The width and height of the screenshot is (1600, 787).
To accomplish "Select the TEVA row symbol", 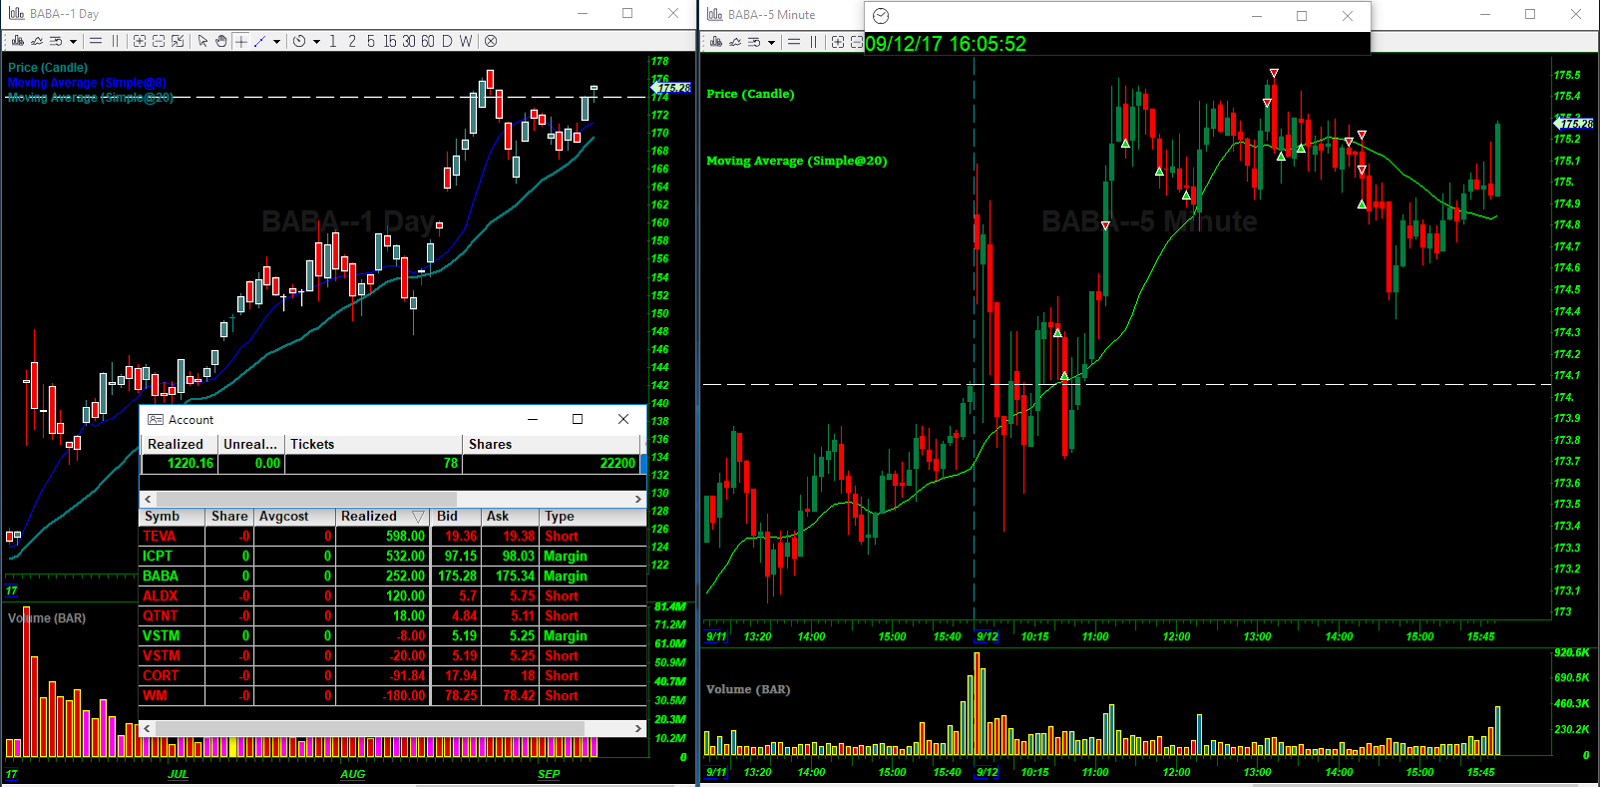I will [x=159, y=537].
